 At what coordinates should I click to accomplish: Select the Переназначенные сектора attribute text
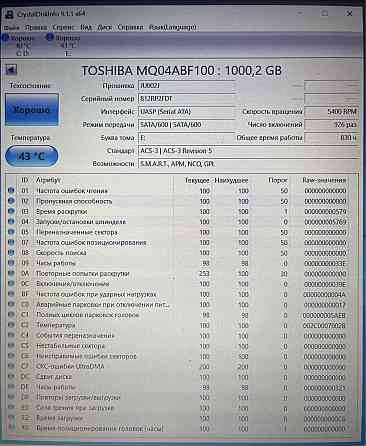(x=77, y=232)
